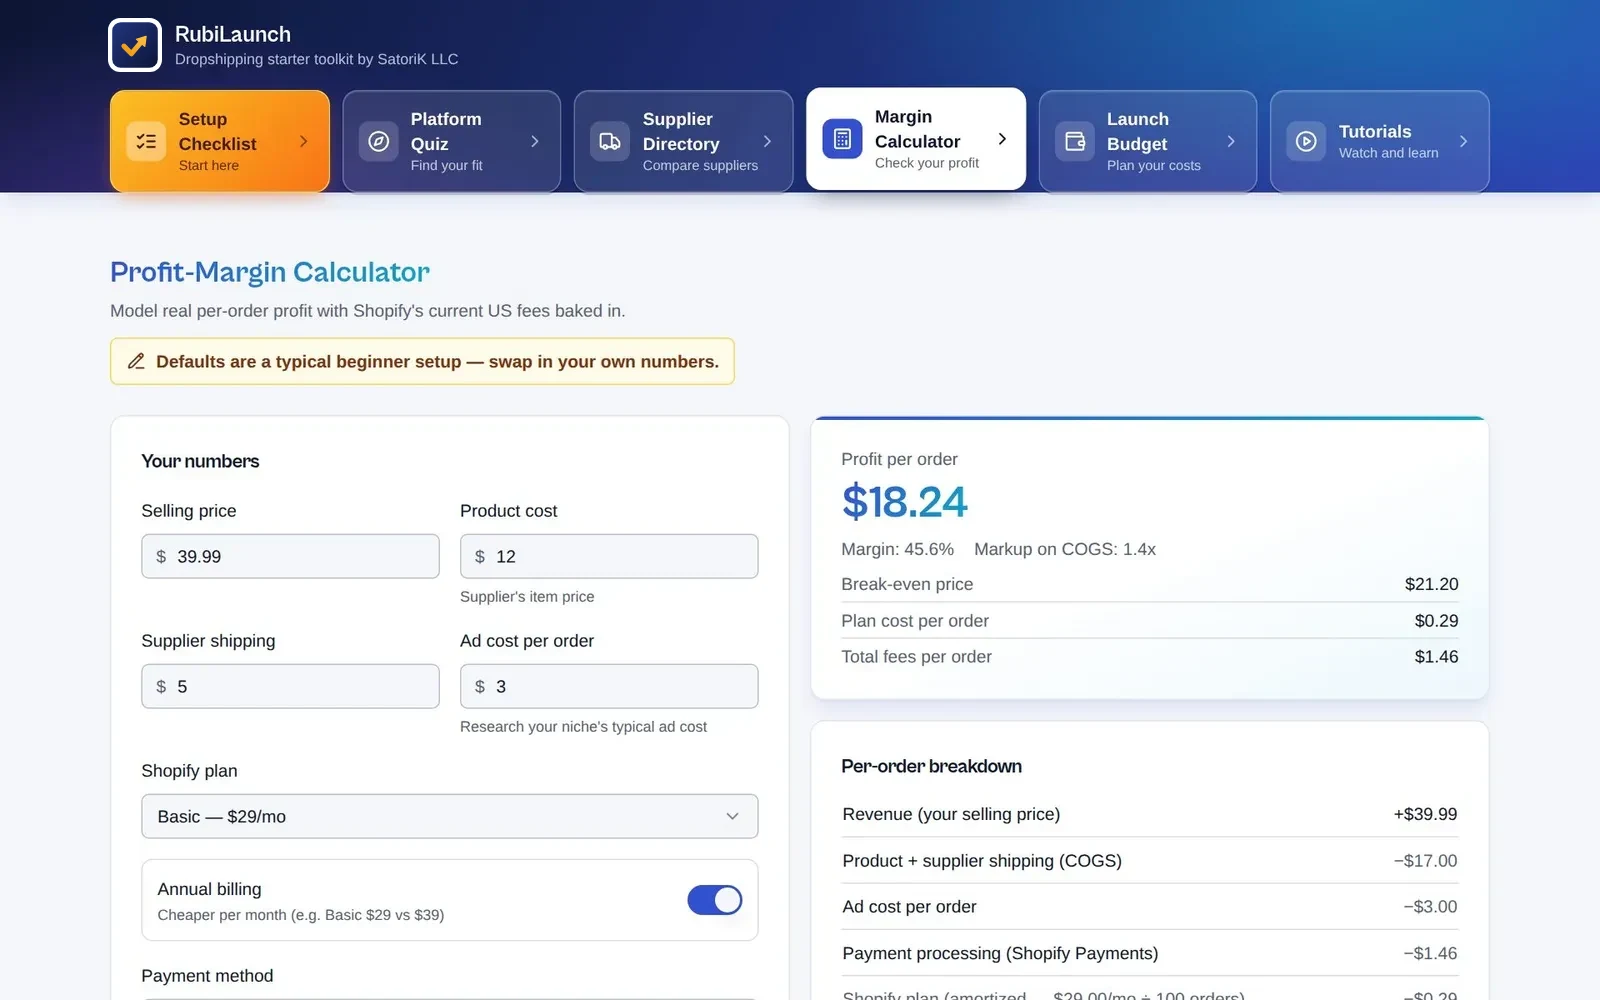Click the Tutorials play icon
This screenshot has width=1600, height=1000.
1306,141
